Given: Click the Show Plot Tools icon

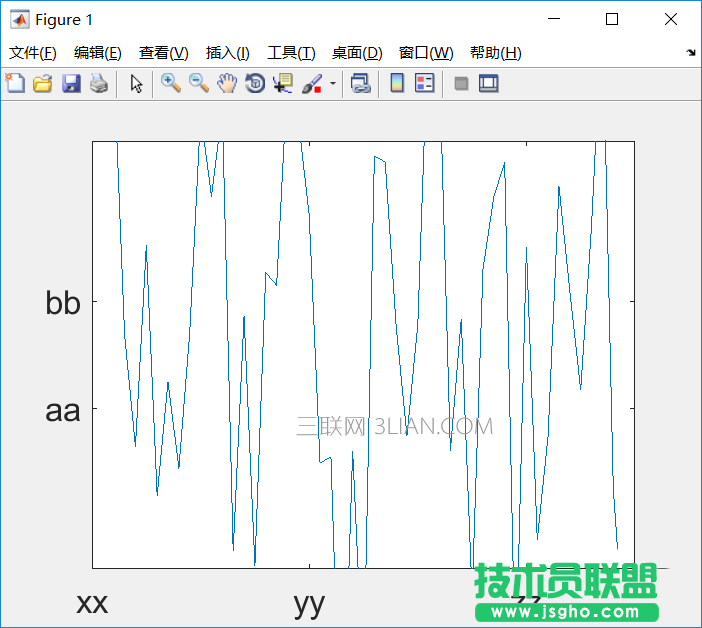Looking at the screenshot, I should tap(488, 83).
